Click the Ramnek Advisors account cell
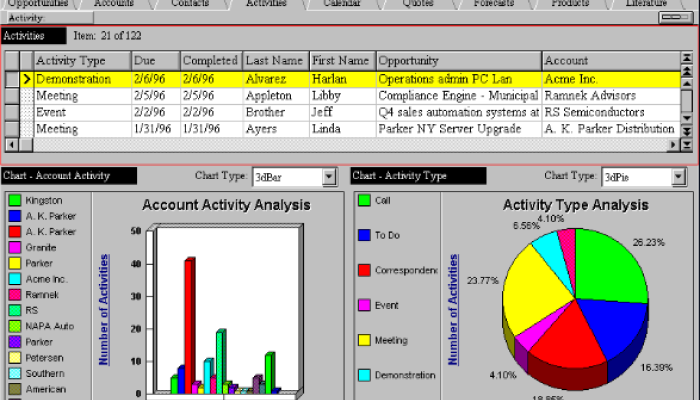 click(611, 96)
